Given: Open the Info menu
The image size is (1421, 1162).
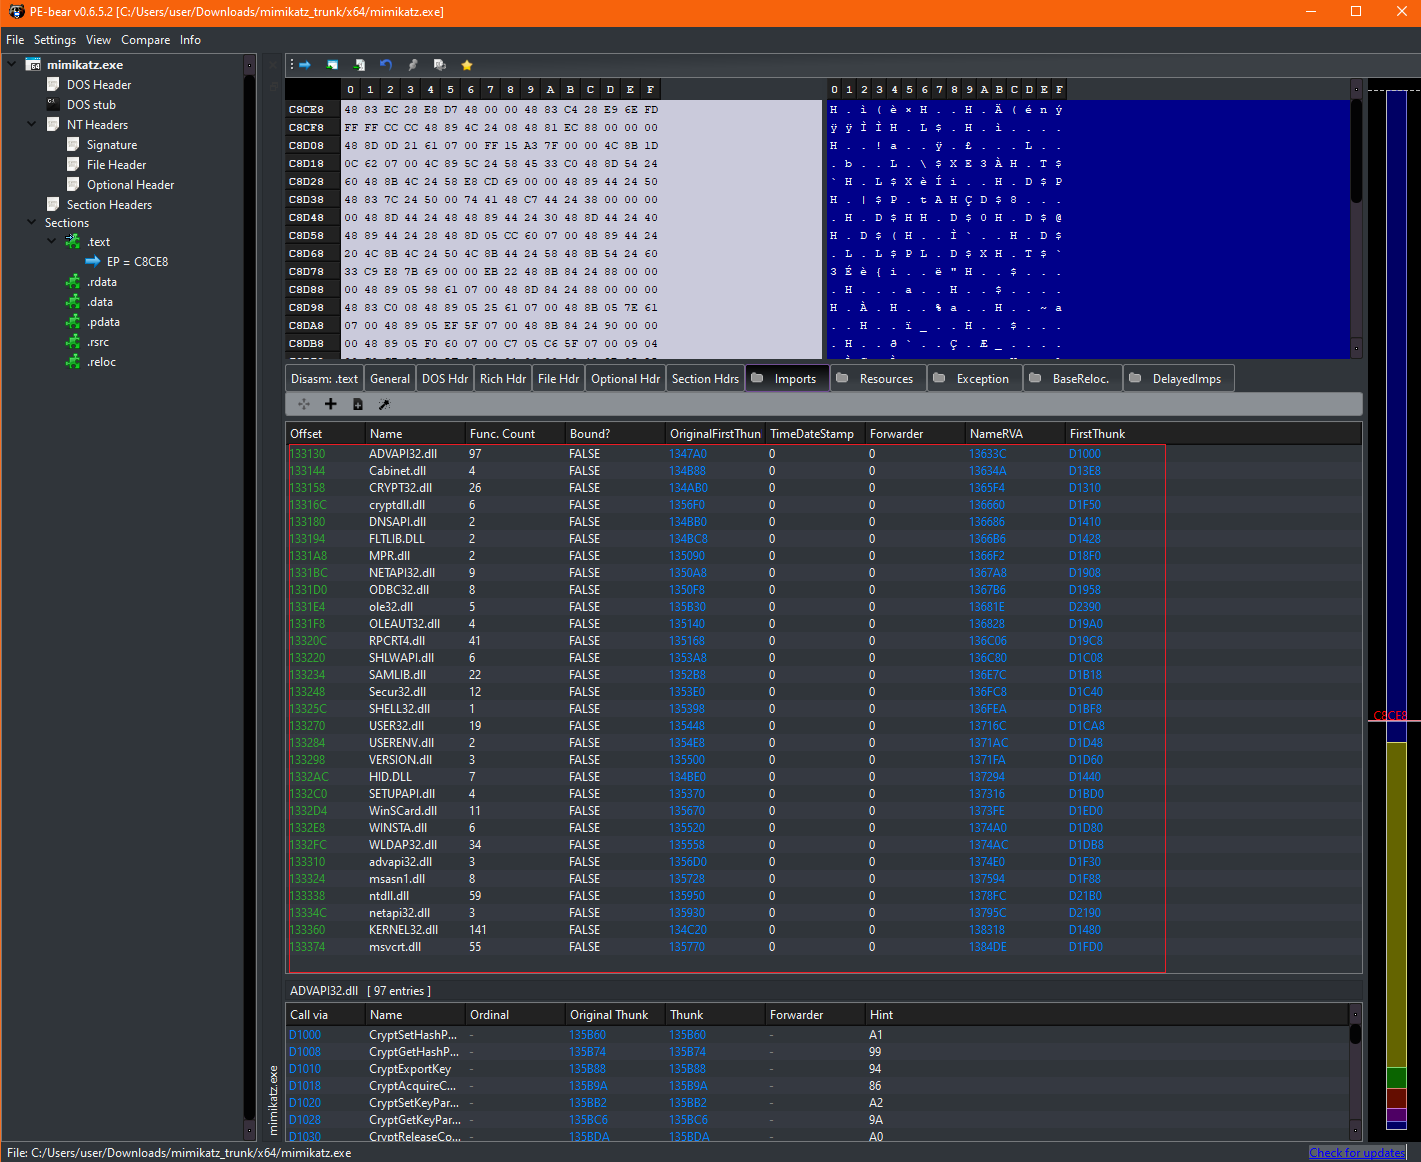Looking at the screenshot, I should (190, 40).
